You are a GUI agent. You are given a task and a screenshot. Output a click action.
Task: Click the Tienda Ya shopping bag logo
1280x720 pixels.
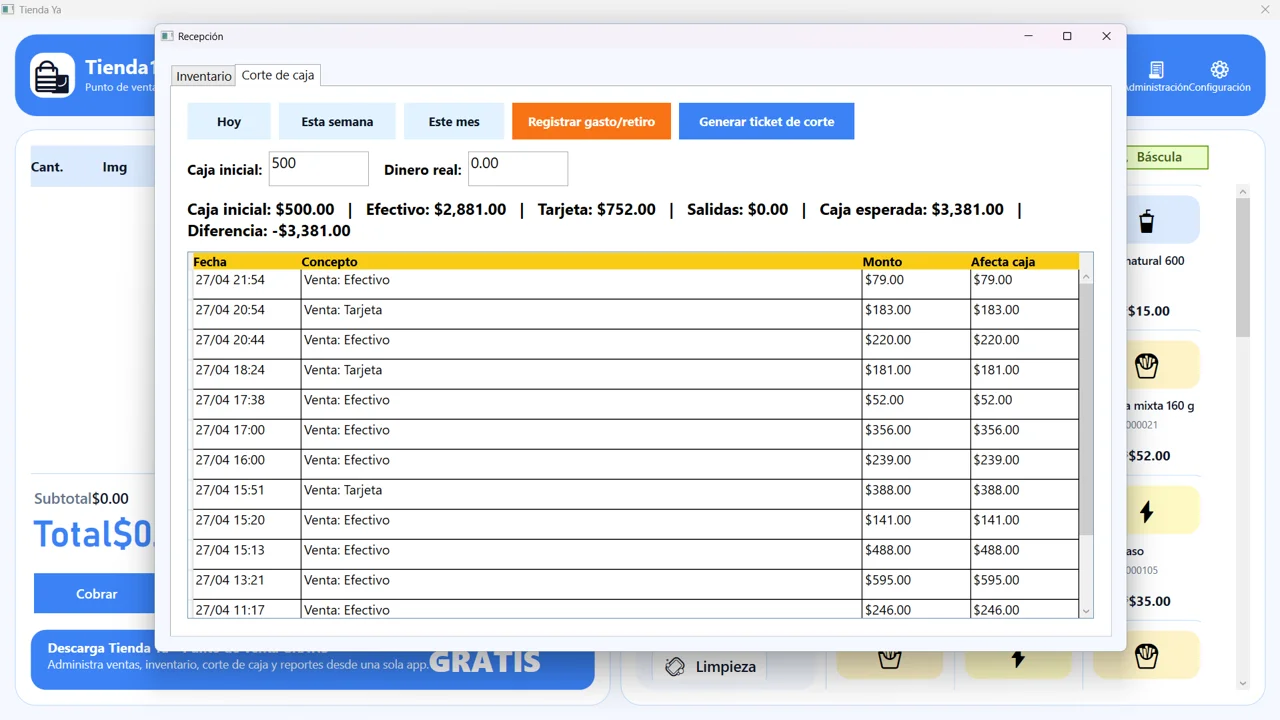pos(52,75)
